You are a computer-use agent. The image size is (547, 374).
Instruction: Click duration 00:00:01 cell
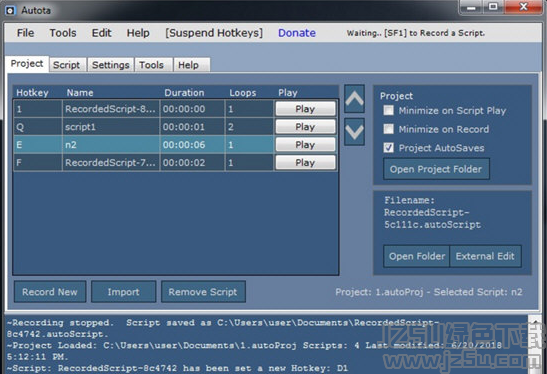pyautogui.click(x=192, y=127)
